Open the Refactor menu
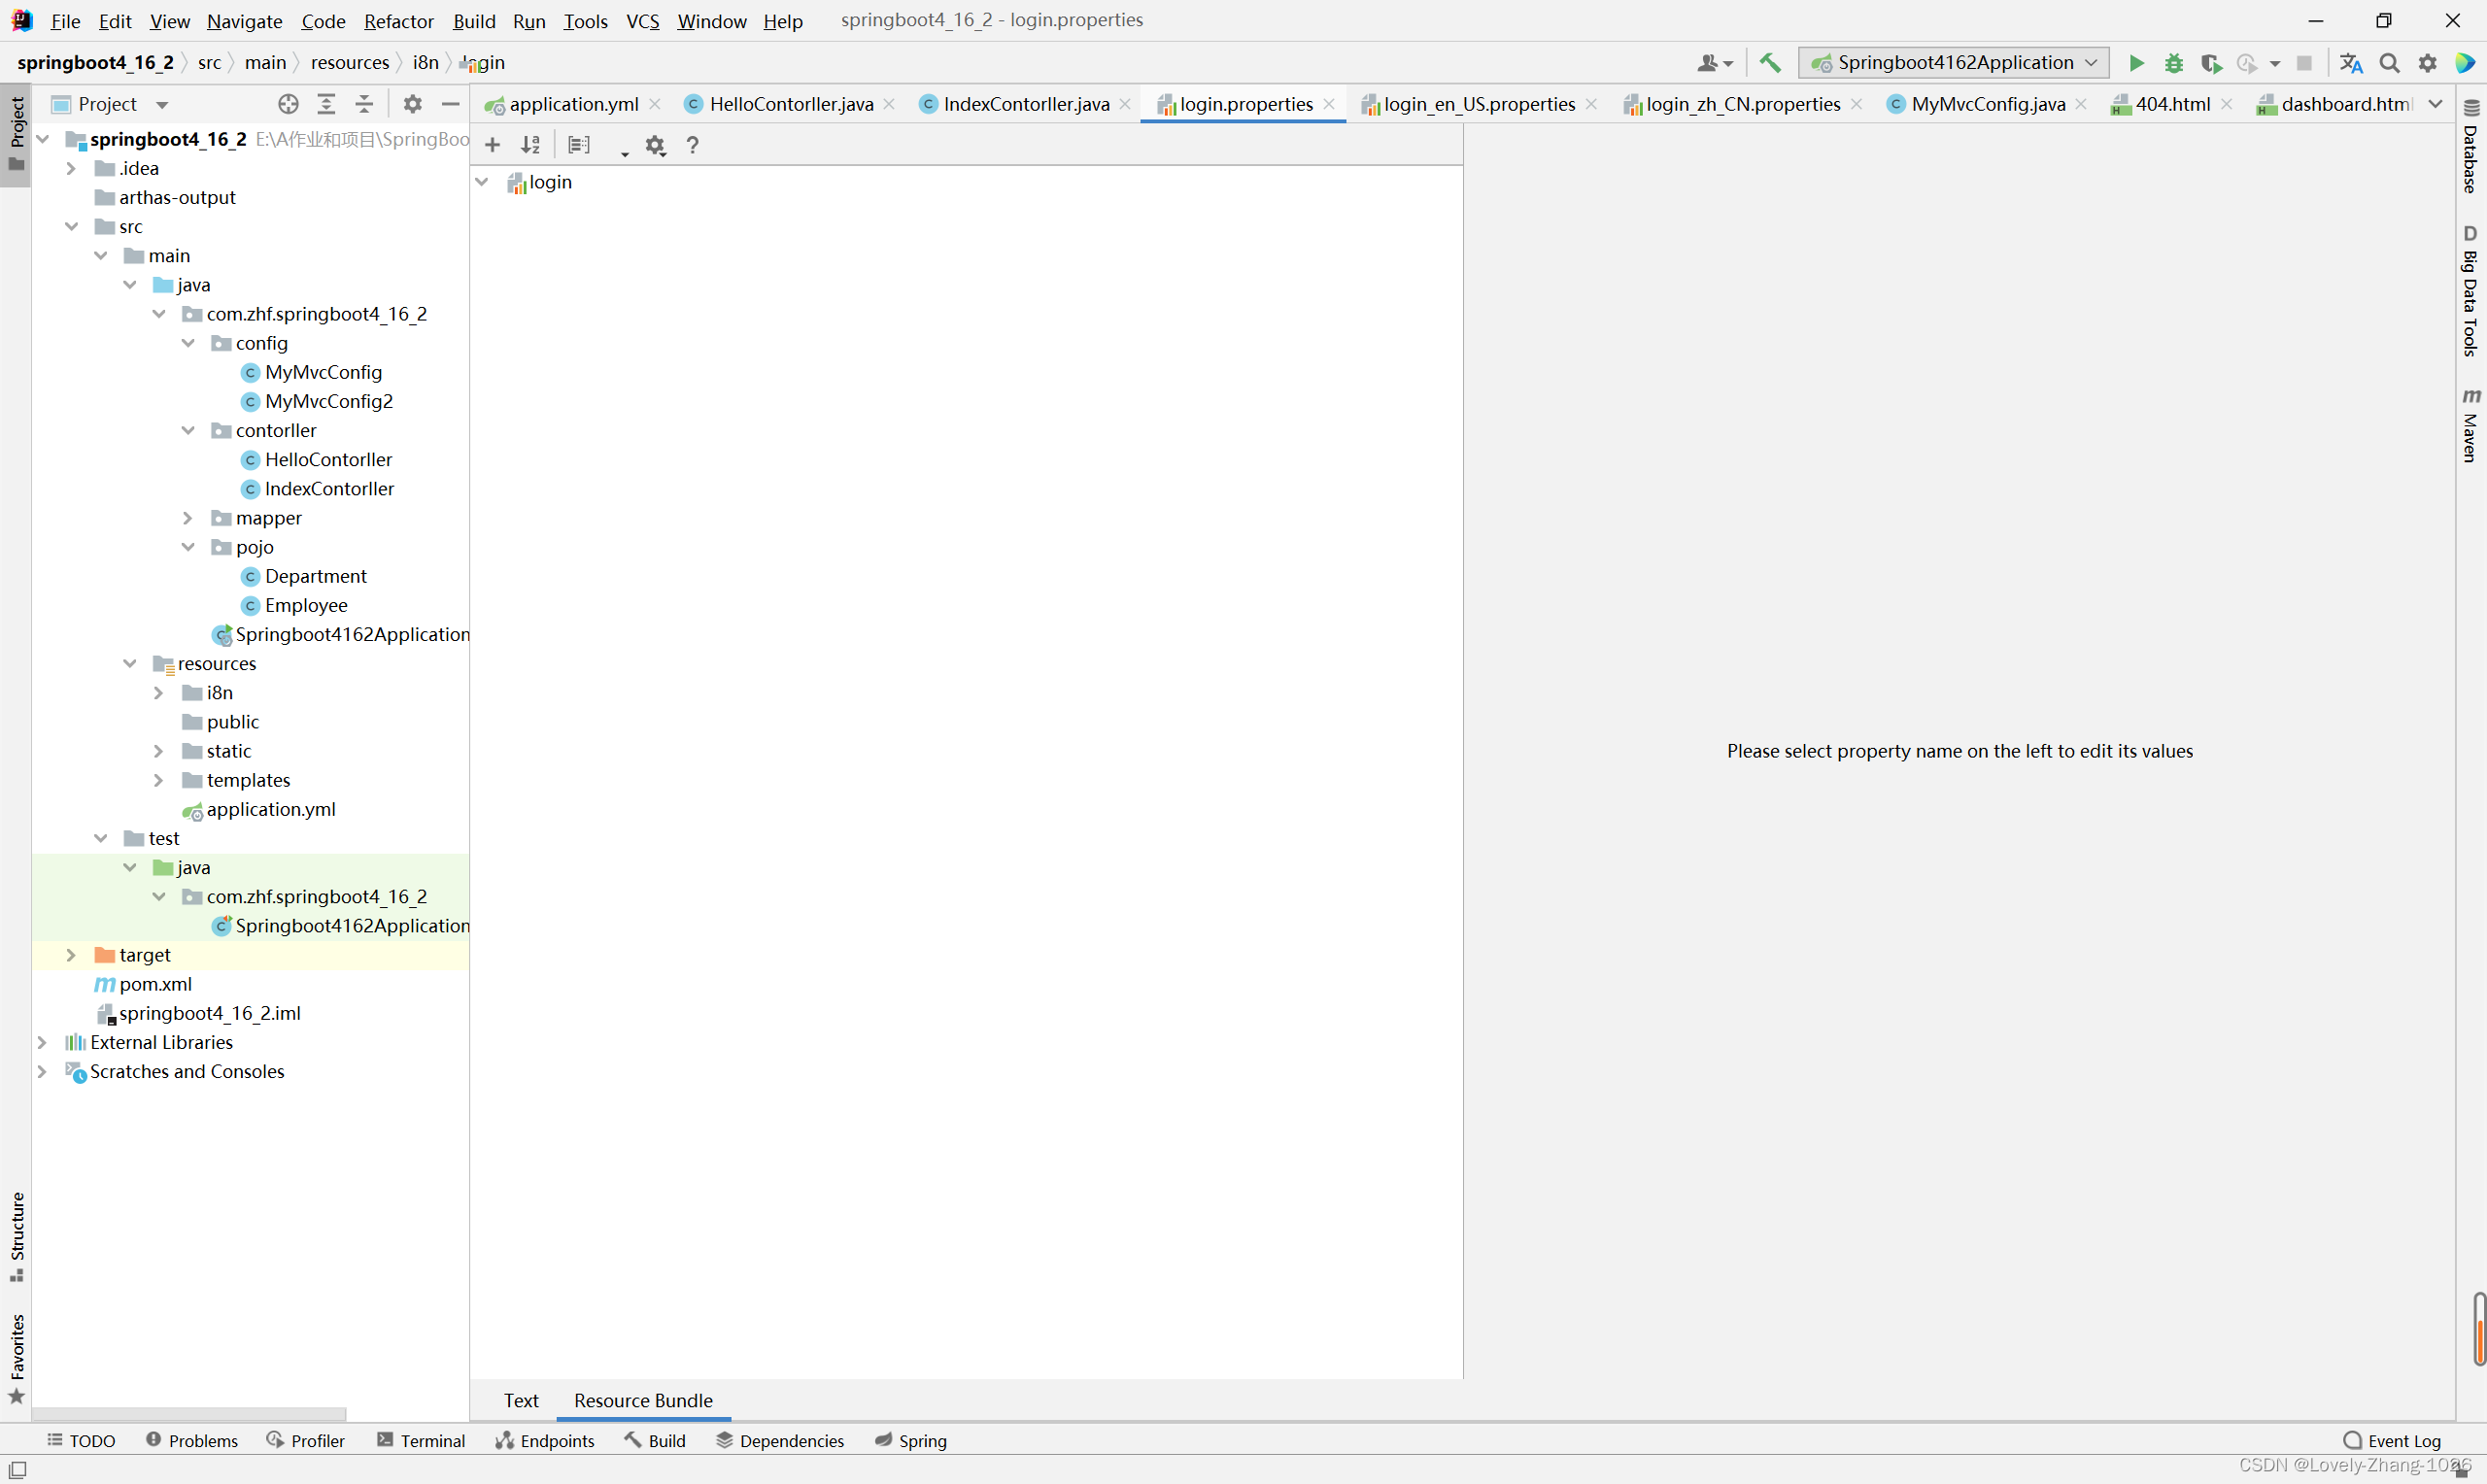The image size is (2487, 1484). (x=398, y=20)
